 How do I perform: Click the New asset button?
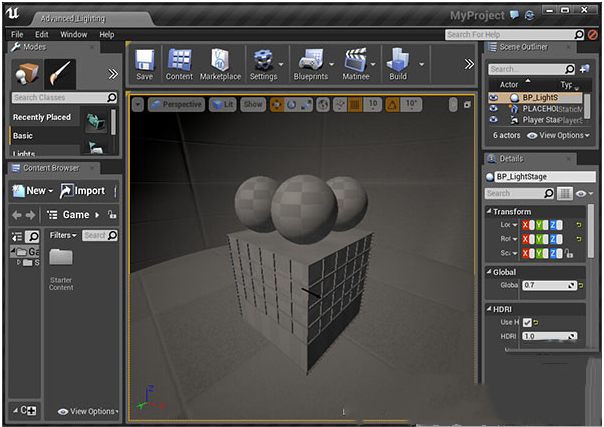click(31, 190)
